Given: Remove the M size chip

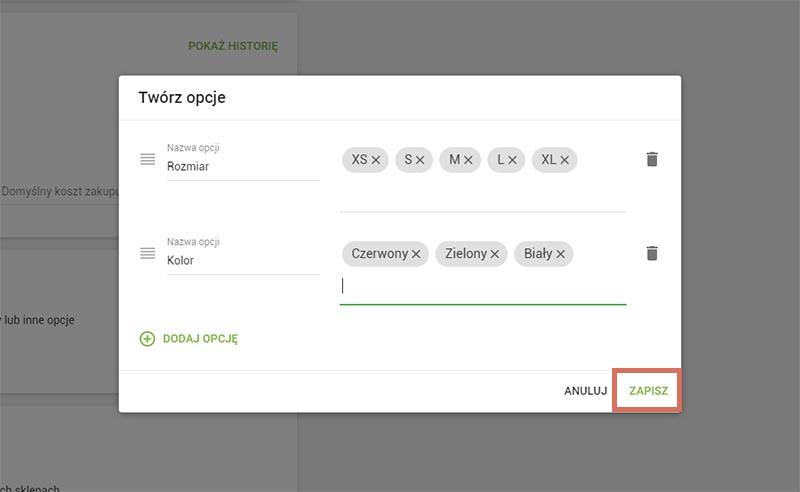Looking at the screenshot, I should [467, 160].
